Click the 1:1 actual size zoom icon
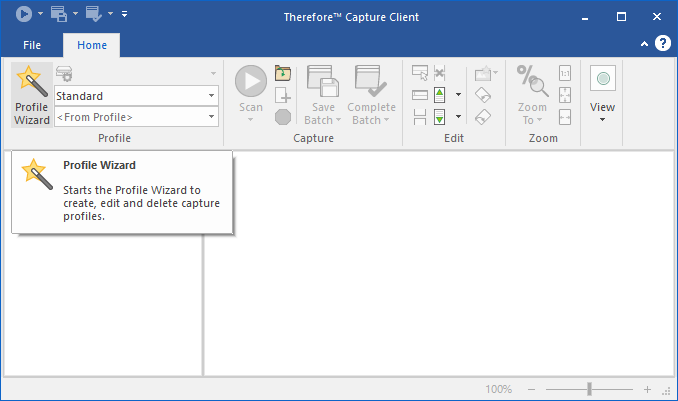The width and height of the screenshot is (678, 401). pos(565,73)
